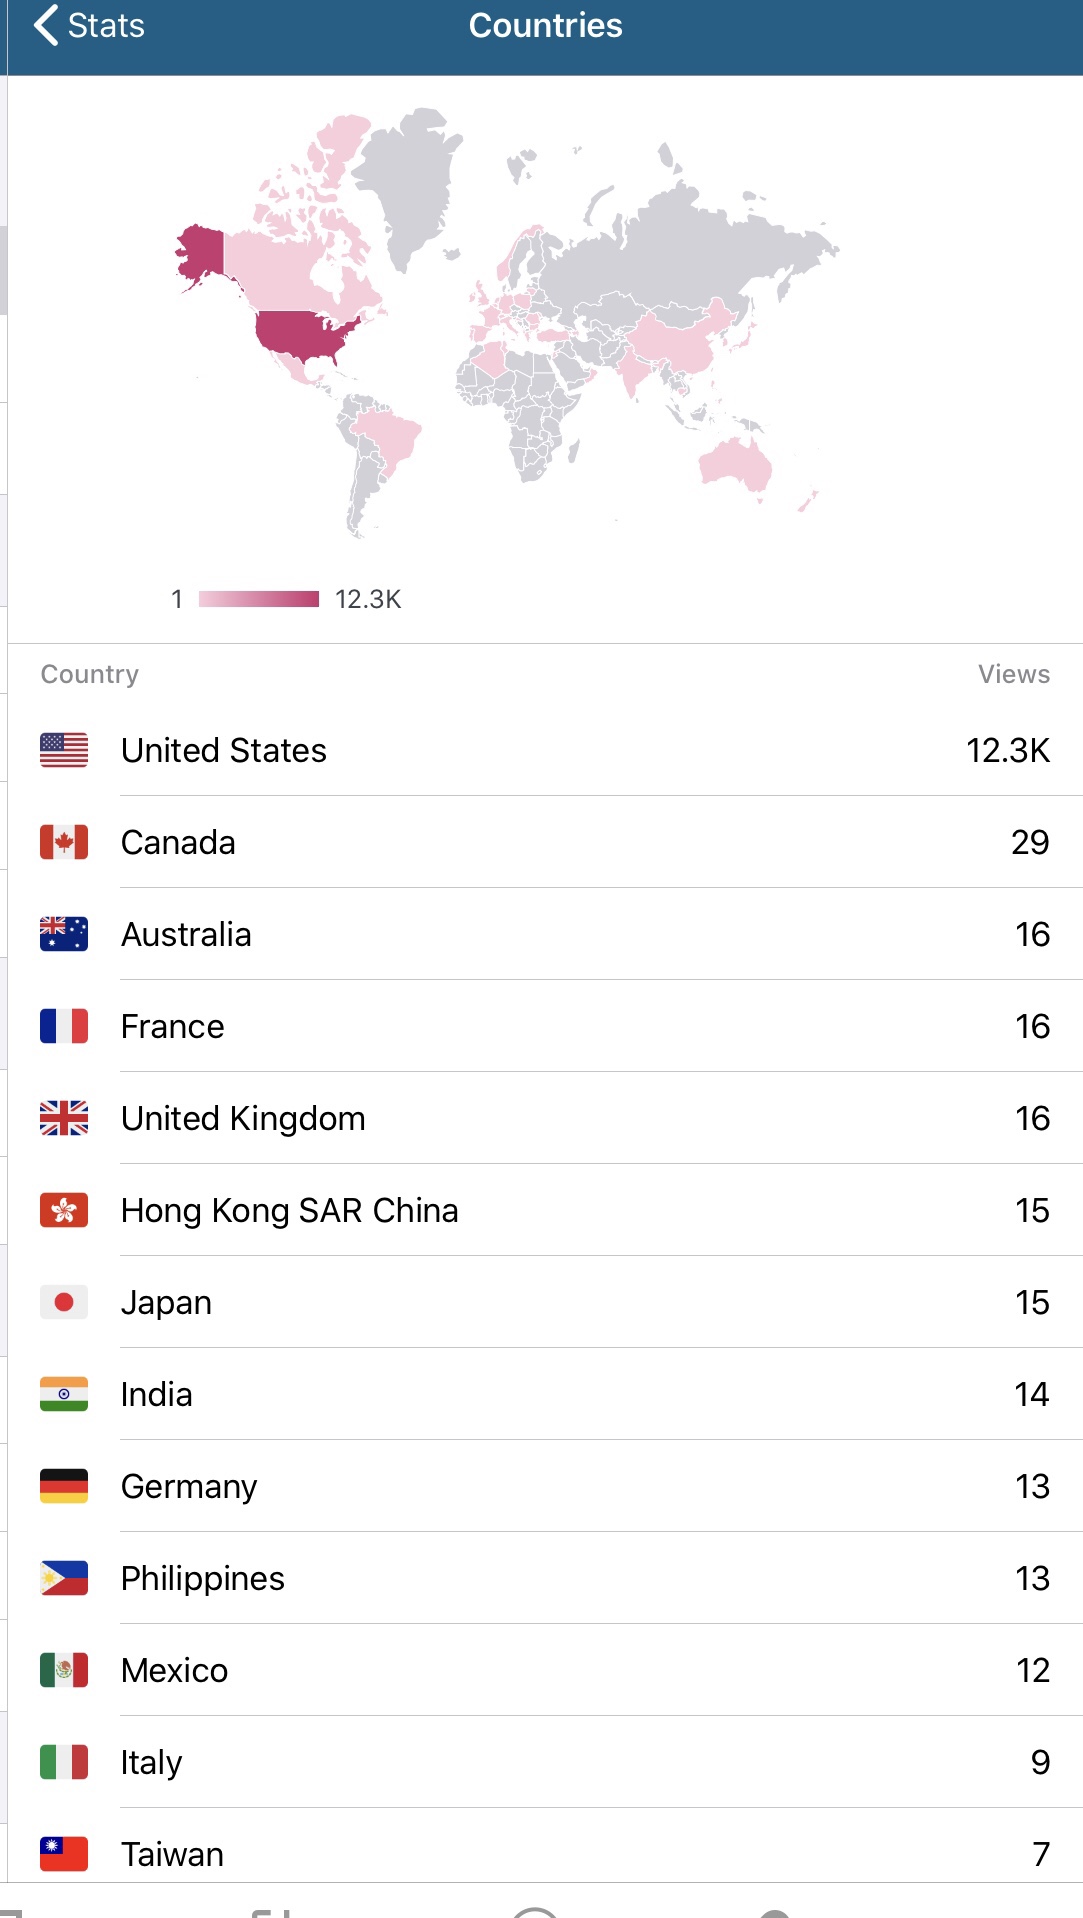Click the Country column header

89,674
